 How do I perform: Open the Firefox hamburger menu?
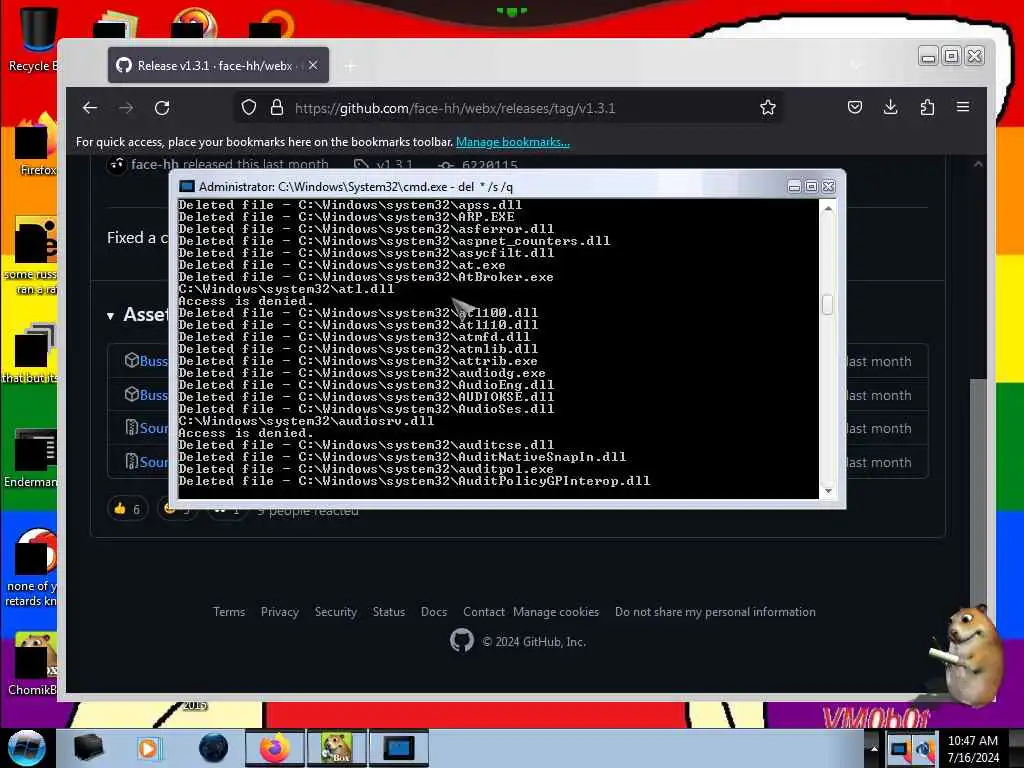[963, 107]
